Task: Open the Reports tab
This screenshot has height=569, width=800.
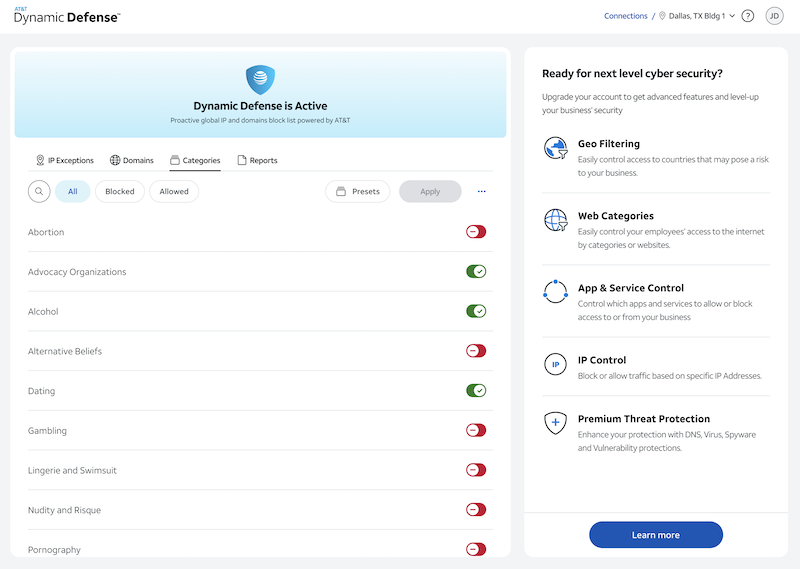Action: tap(258, 160)
